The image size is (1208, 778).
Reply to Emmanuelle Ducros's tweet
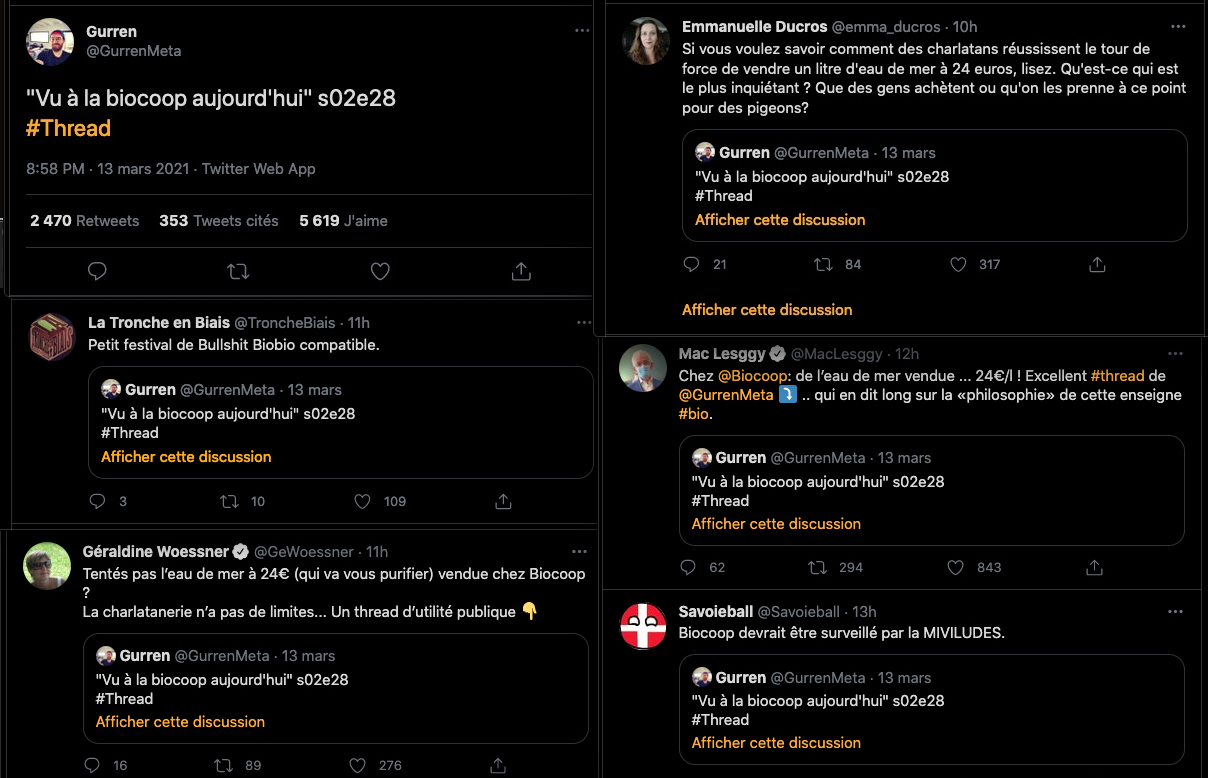691,265
